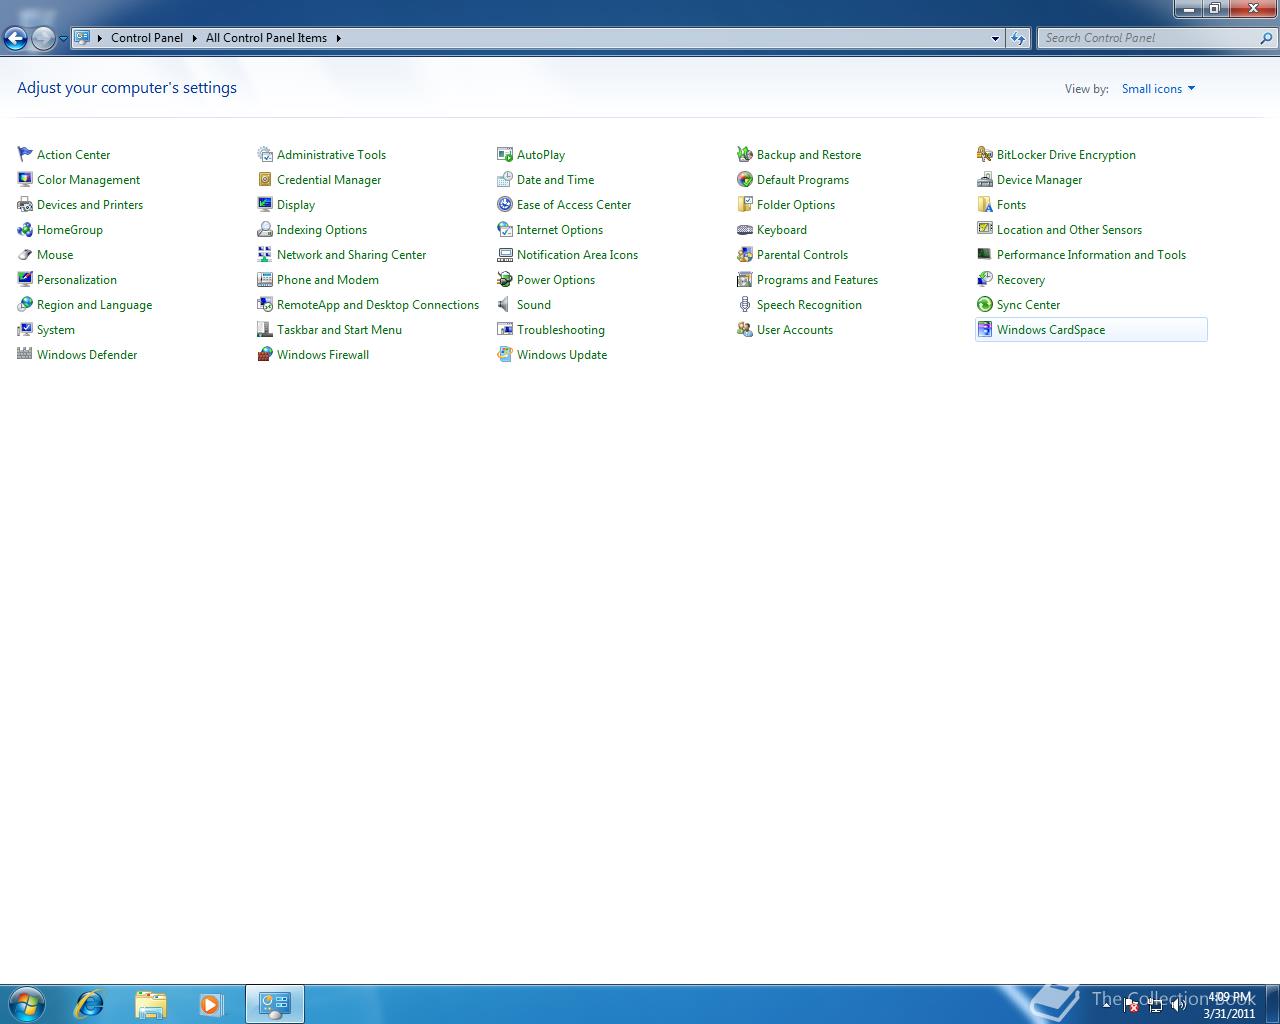Viewport: 1280px width, 1024px height.
Task: Navigate to Control Panel via the breadcrumb
Action: click(x=147, y=37)
